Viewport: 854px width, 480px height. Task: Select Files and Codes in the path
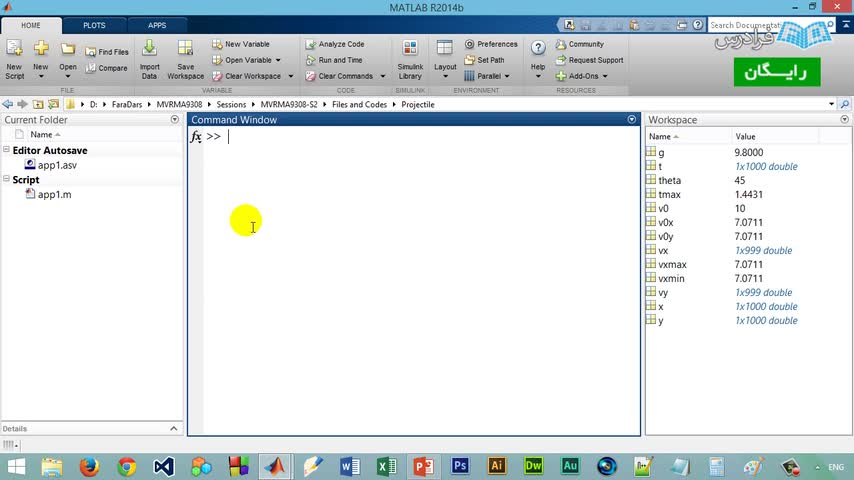[x=359, y=105]
